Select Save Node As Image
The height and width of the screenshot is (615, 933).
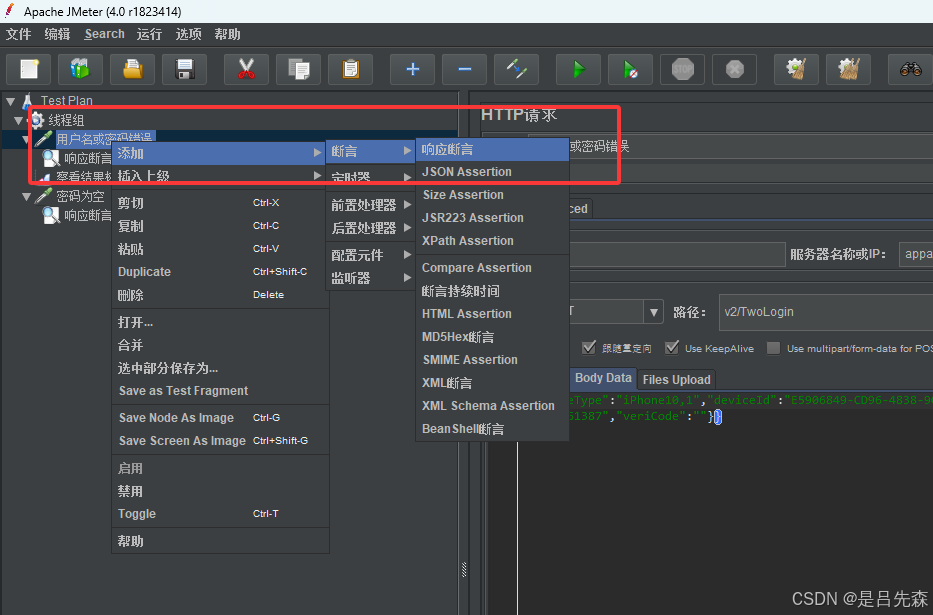click(x=220, y=418)
